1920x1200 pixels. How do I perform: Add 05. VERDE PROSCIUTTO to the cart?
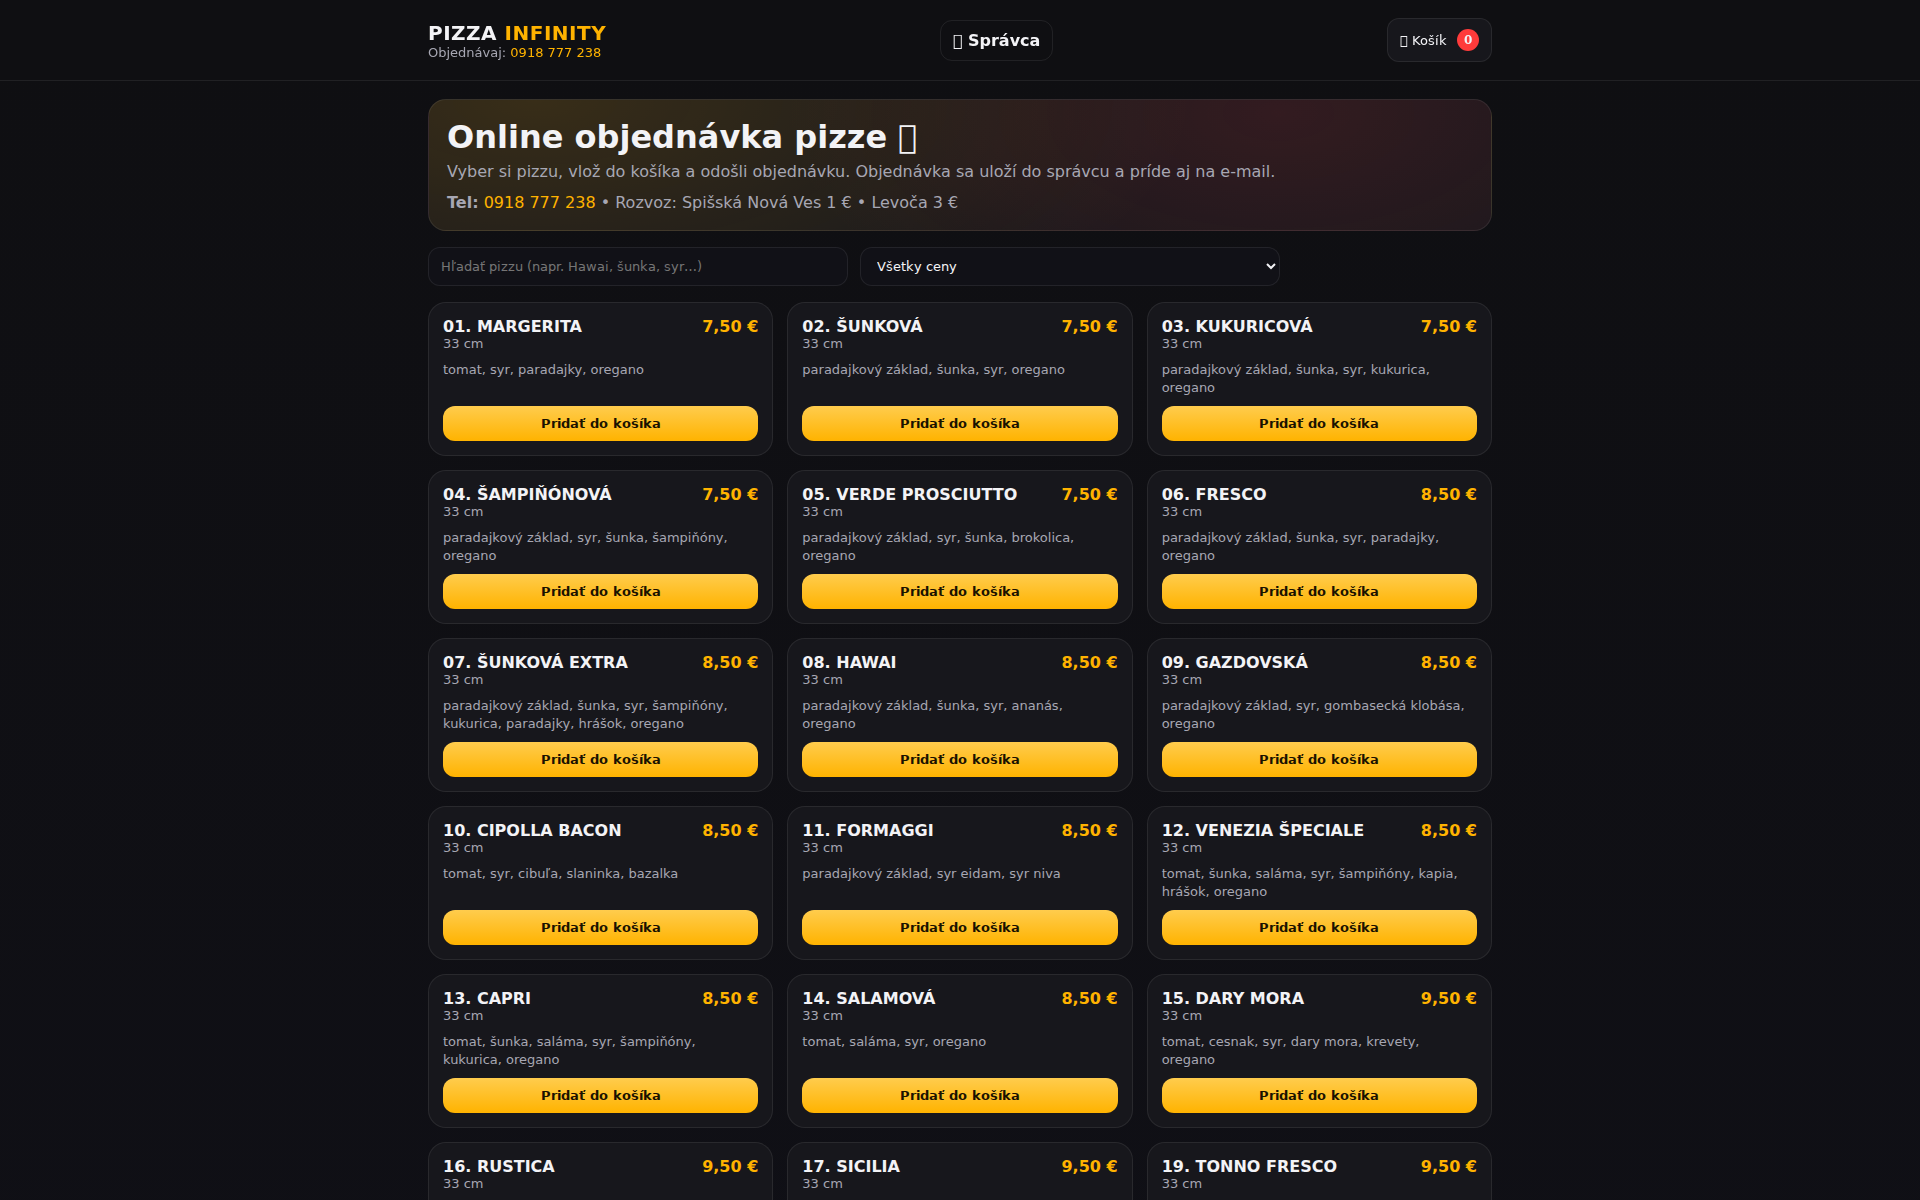pos(959,591)
